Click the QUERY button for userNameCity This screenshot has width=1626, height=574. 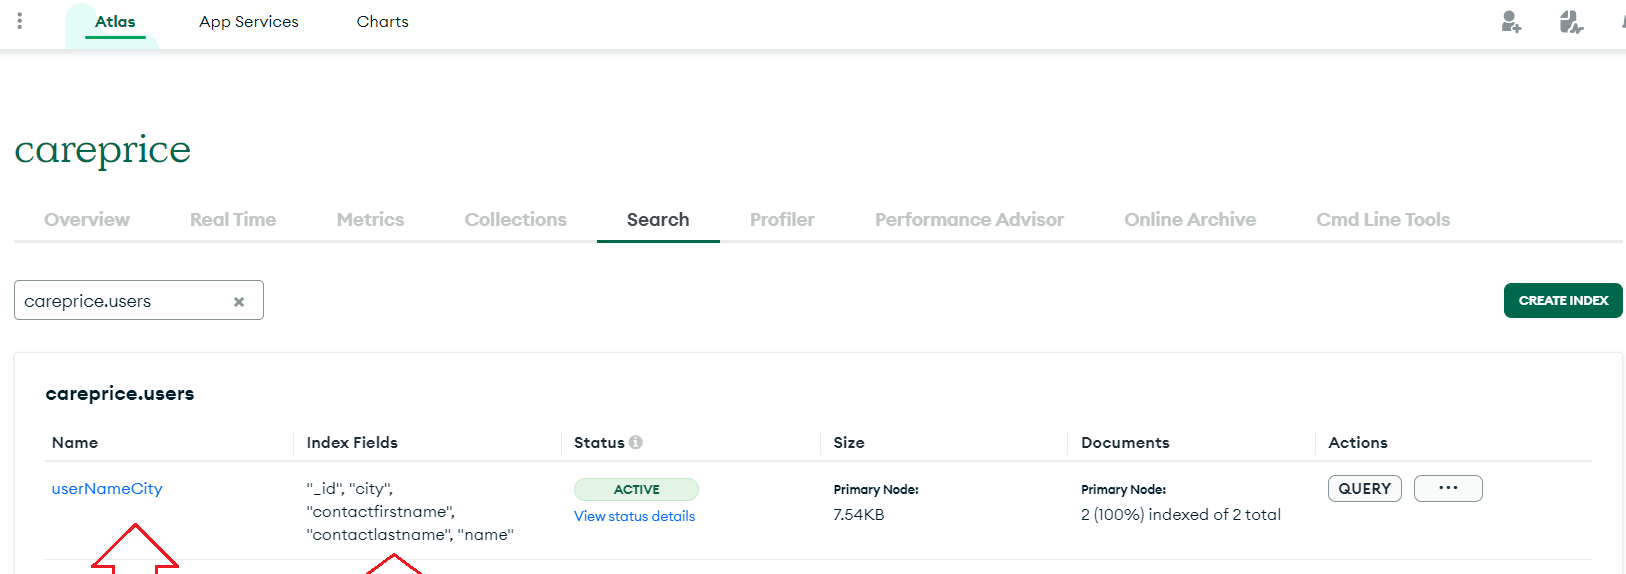coord(1365,488)
